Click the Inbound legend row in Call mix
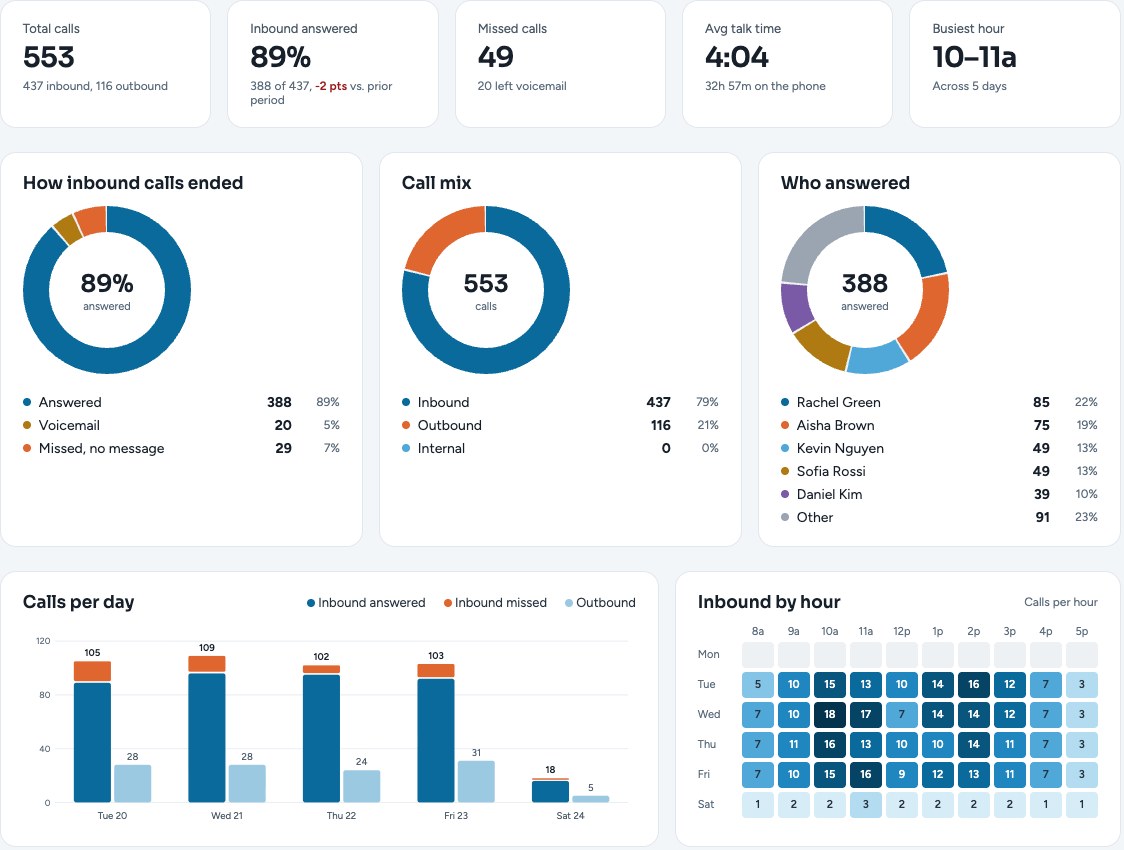The width and height of the screenshot is (1124, 850). (x=560, y=403)
